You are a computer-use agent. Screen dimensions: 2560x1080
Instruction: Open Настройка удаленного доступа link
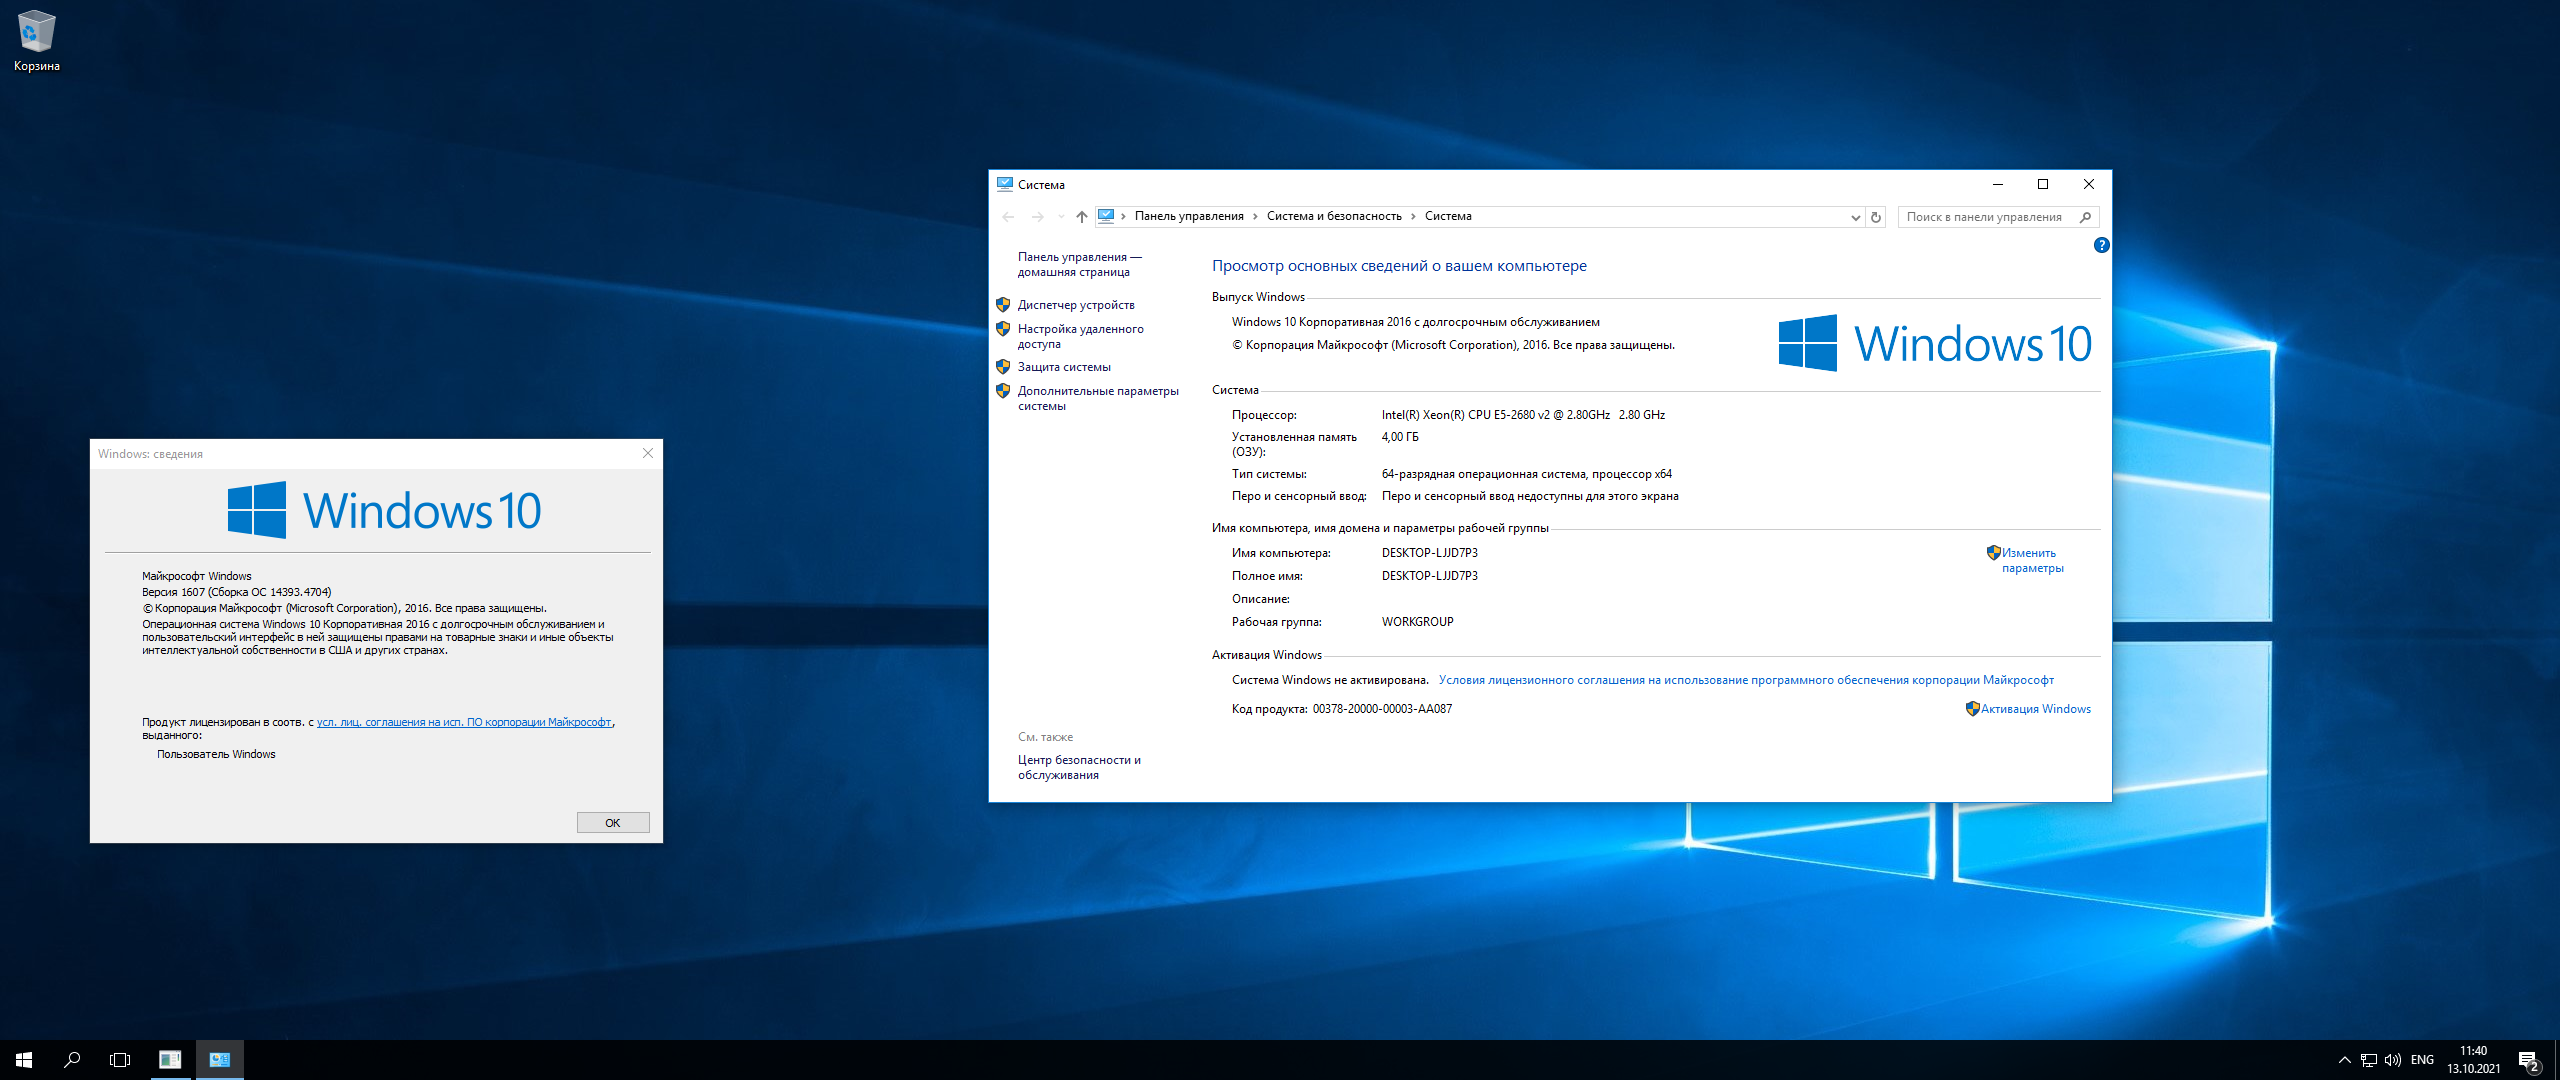point(1080,336)
